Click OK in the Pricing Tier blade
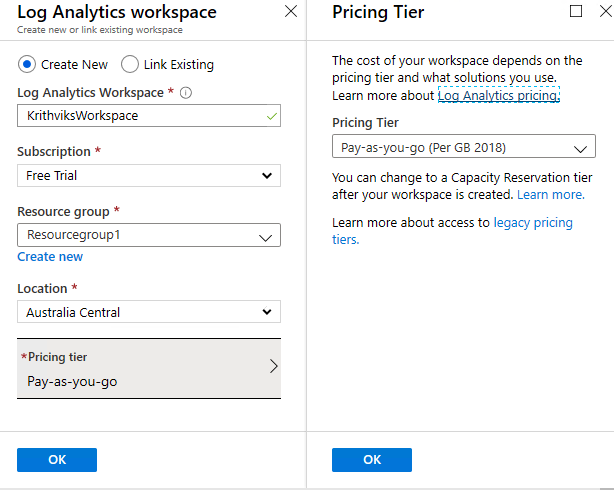 pyautogui.click(x=372, y=460)
